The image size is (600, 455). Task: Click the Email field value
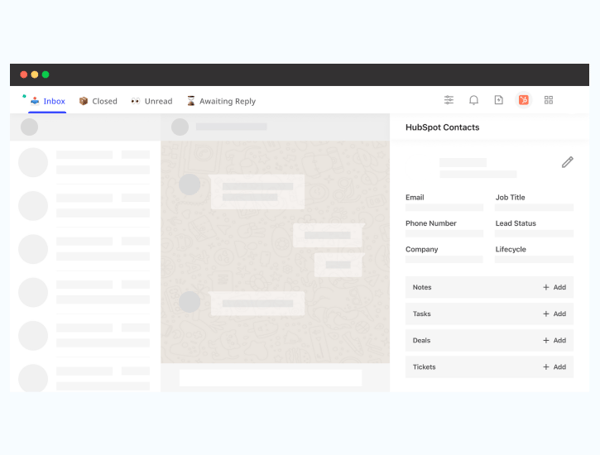click(444, 208)
